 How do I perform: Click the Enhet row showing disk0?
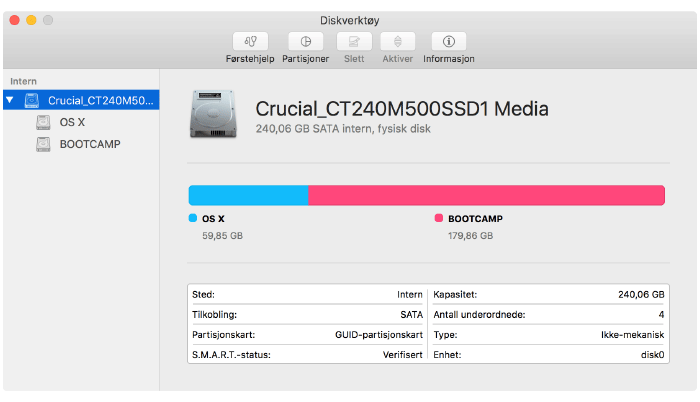(x=548, y=355)
